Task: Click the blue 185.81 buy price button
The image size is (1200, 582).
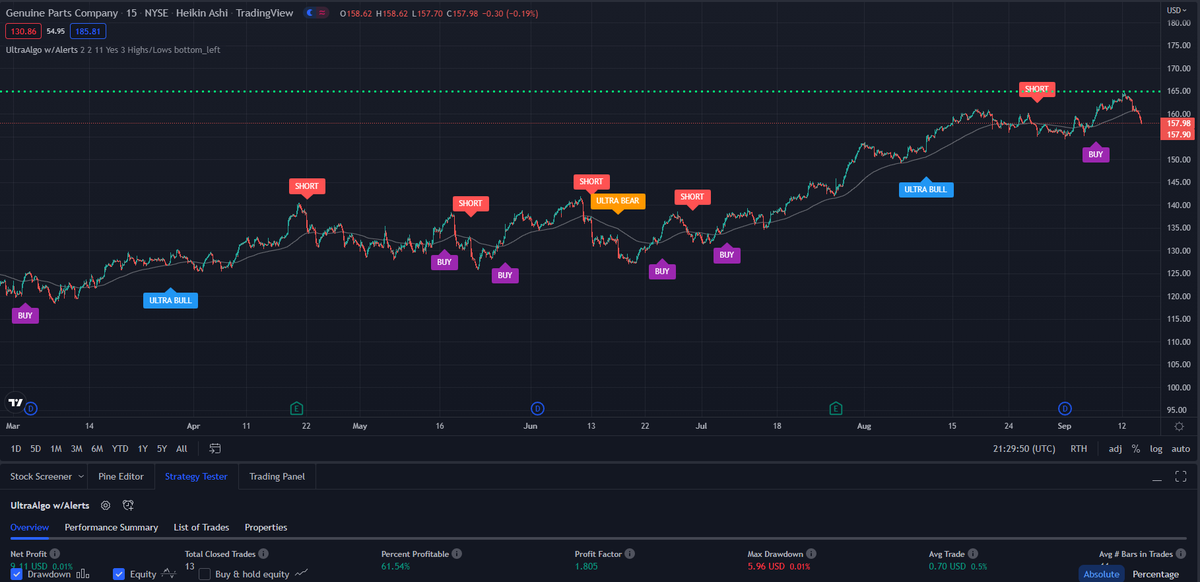Action: (87, 31)
